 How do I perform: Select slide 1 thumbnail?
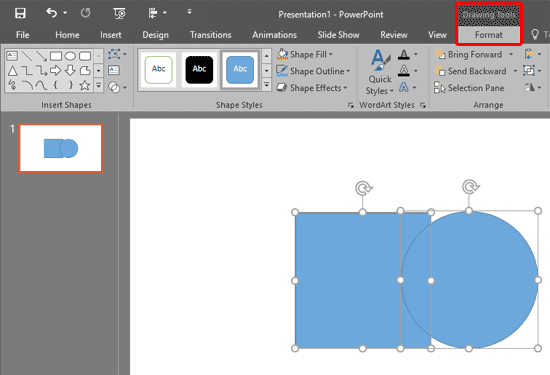point(61,148)
